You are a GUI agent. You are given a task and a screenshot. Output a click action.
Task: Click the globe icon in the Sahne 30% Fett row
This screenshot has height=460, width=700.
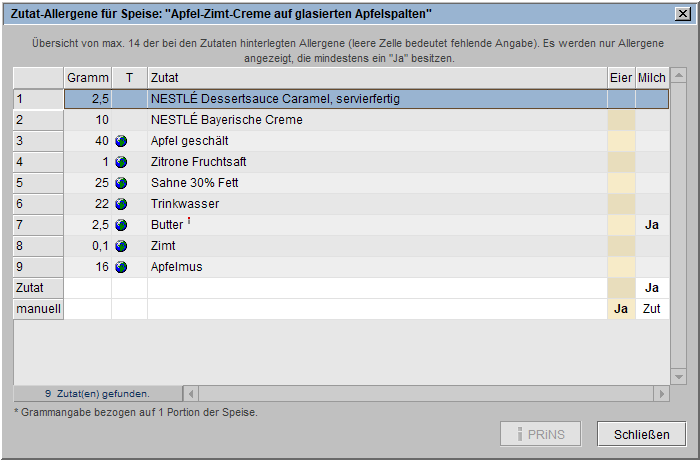(x=121, y=183)
